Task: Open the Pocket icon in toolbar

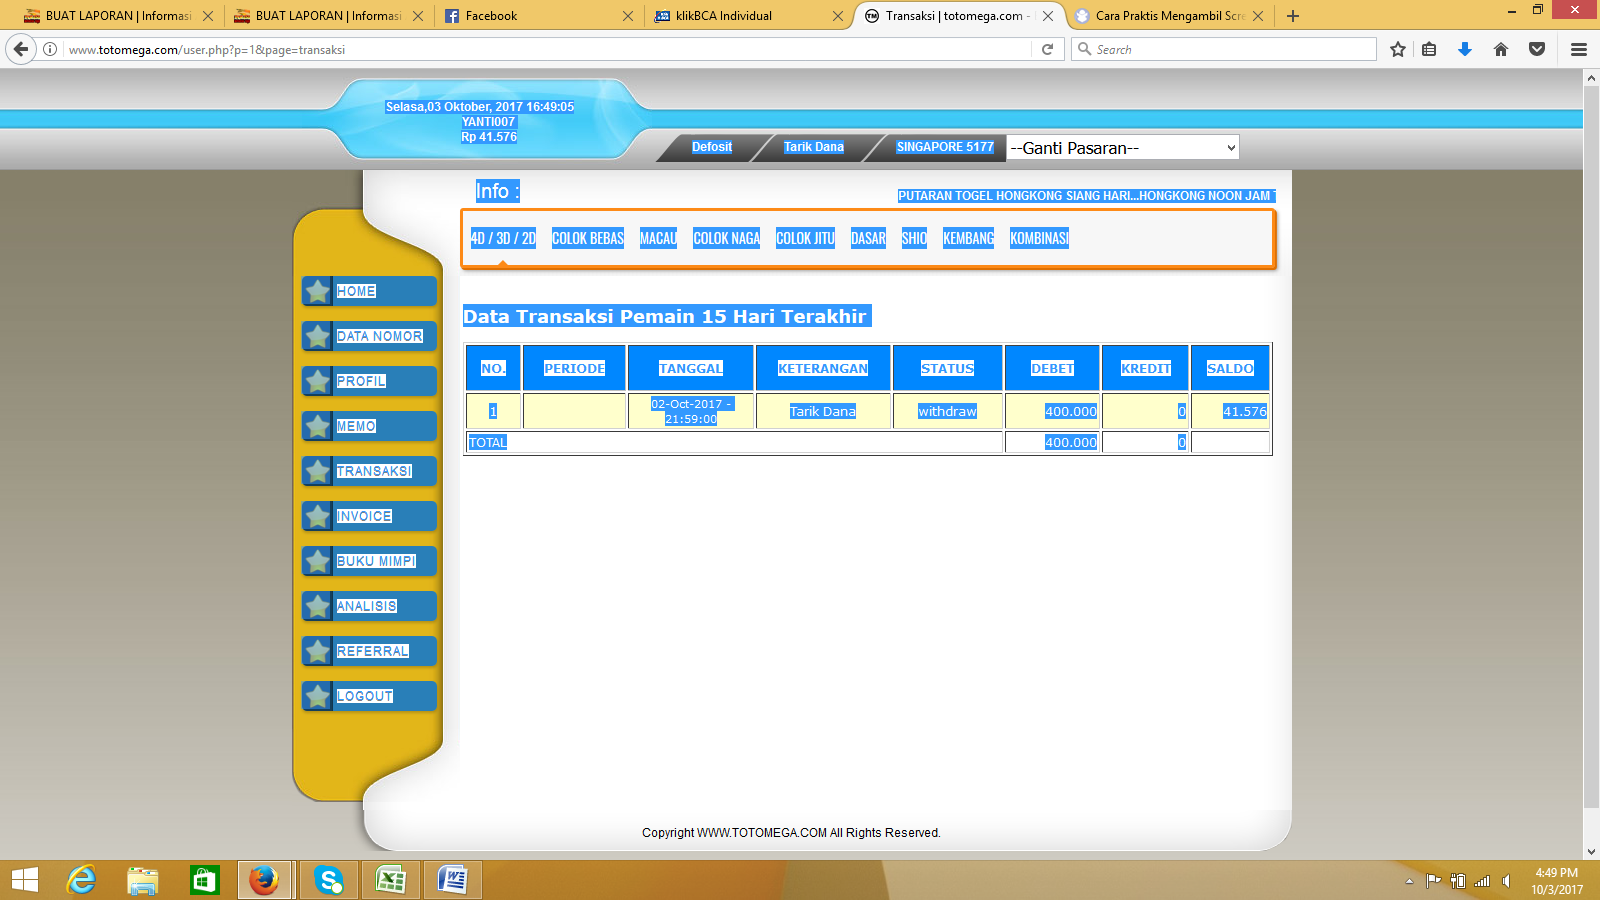Action: tap(1537, 49)
